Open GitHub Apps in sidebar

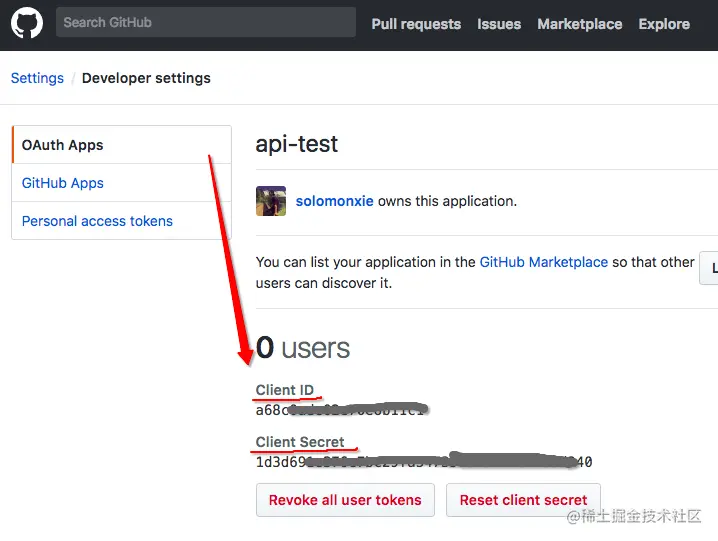[x=121, y=183]
